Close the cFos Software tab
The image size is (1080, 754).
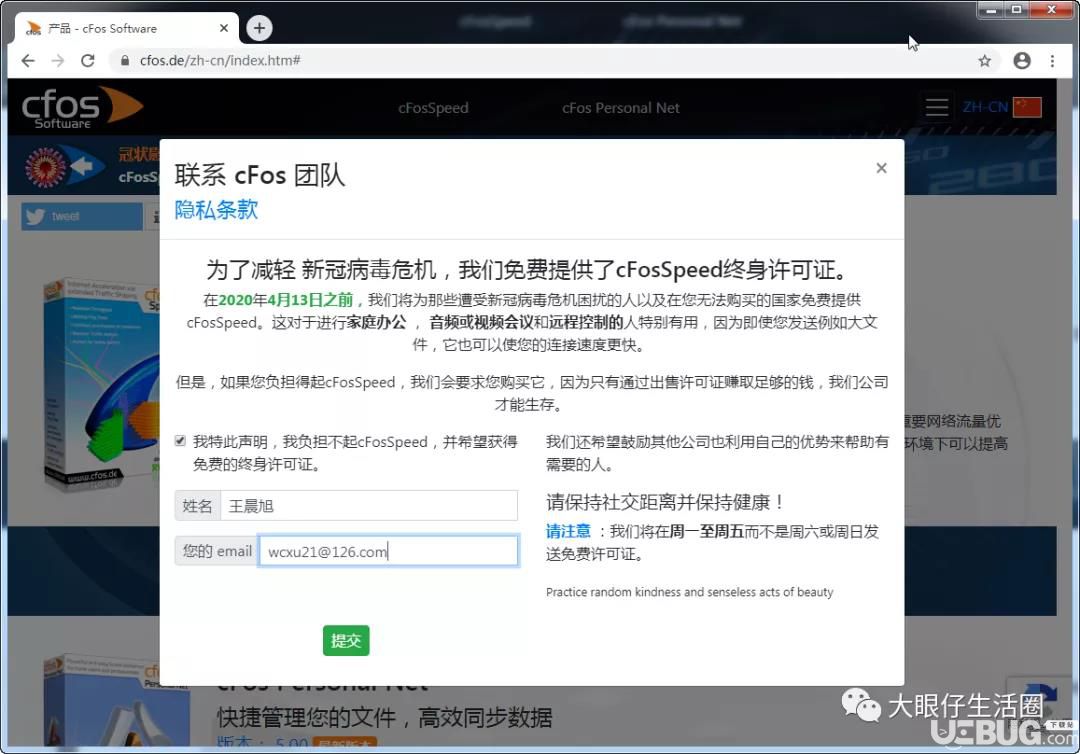224,28
